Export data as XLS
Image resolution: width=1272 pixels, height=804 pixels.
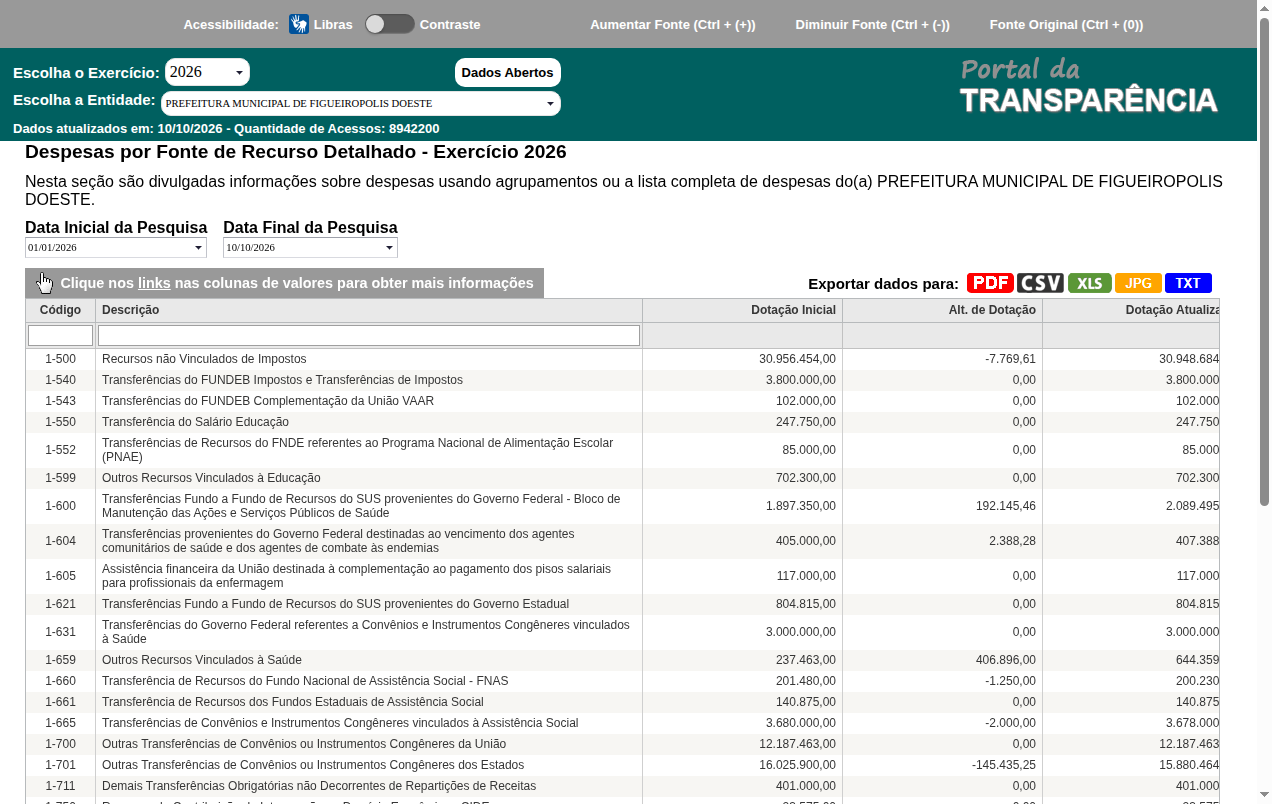click(1090, 283)
